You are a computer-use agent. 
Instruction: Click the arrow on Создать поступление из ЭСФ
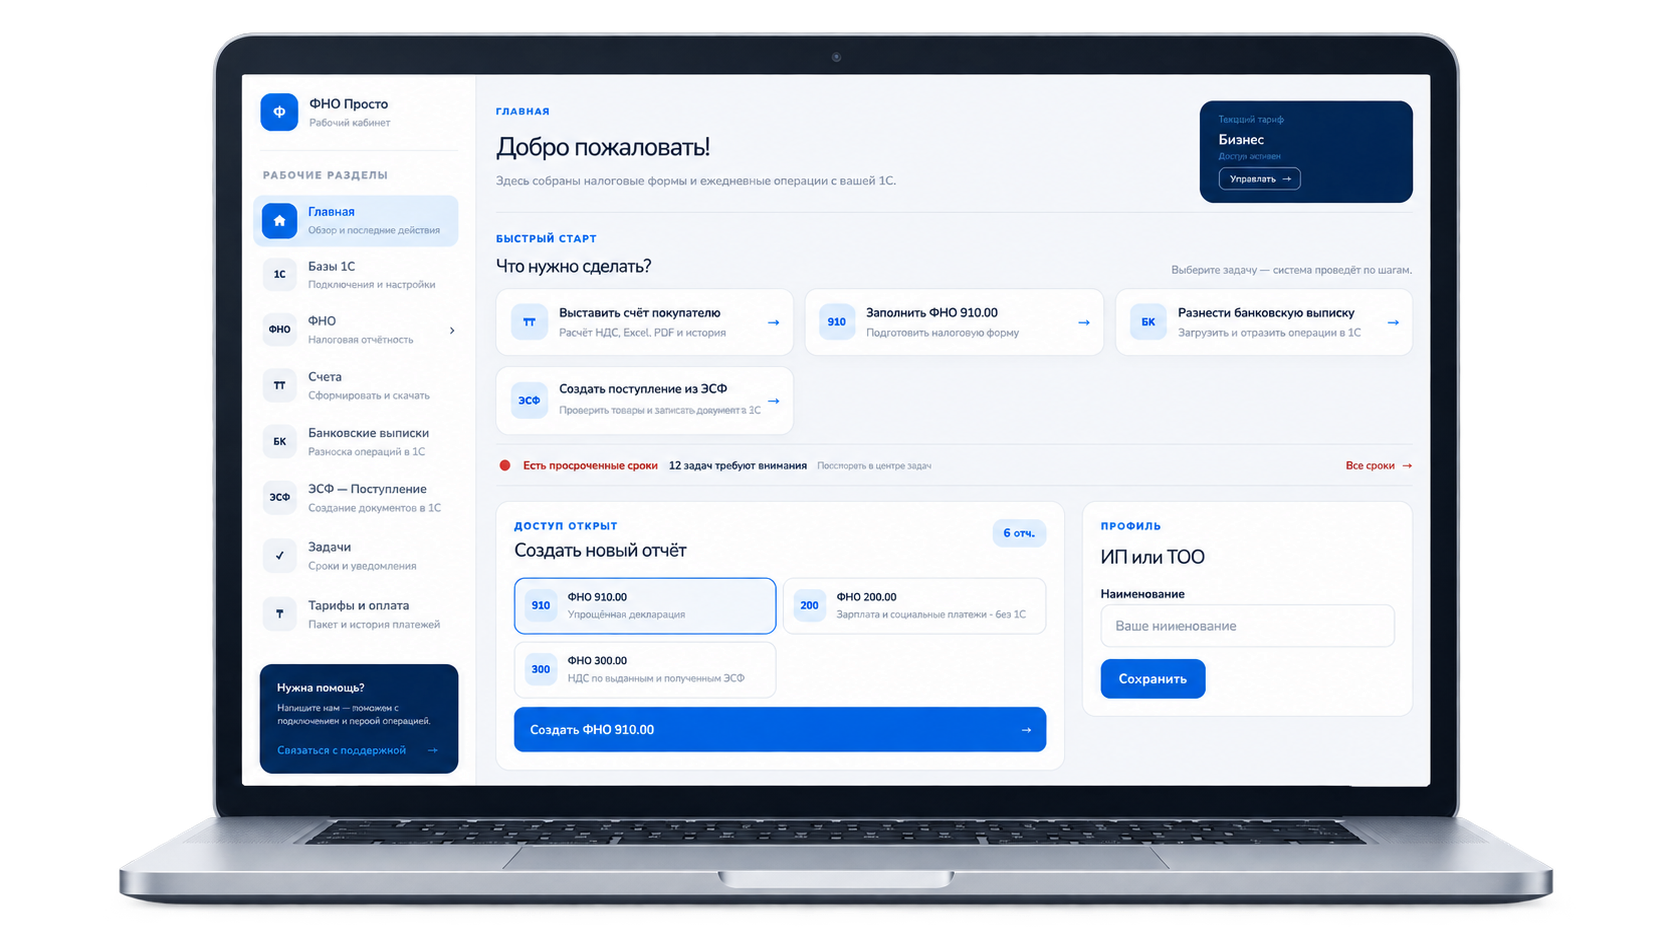click(773, 400)
